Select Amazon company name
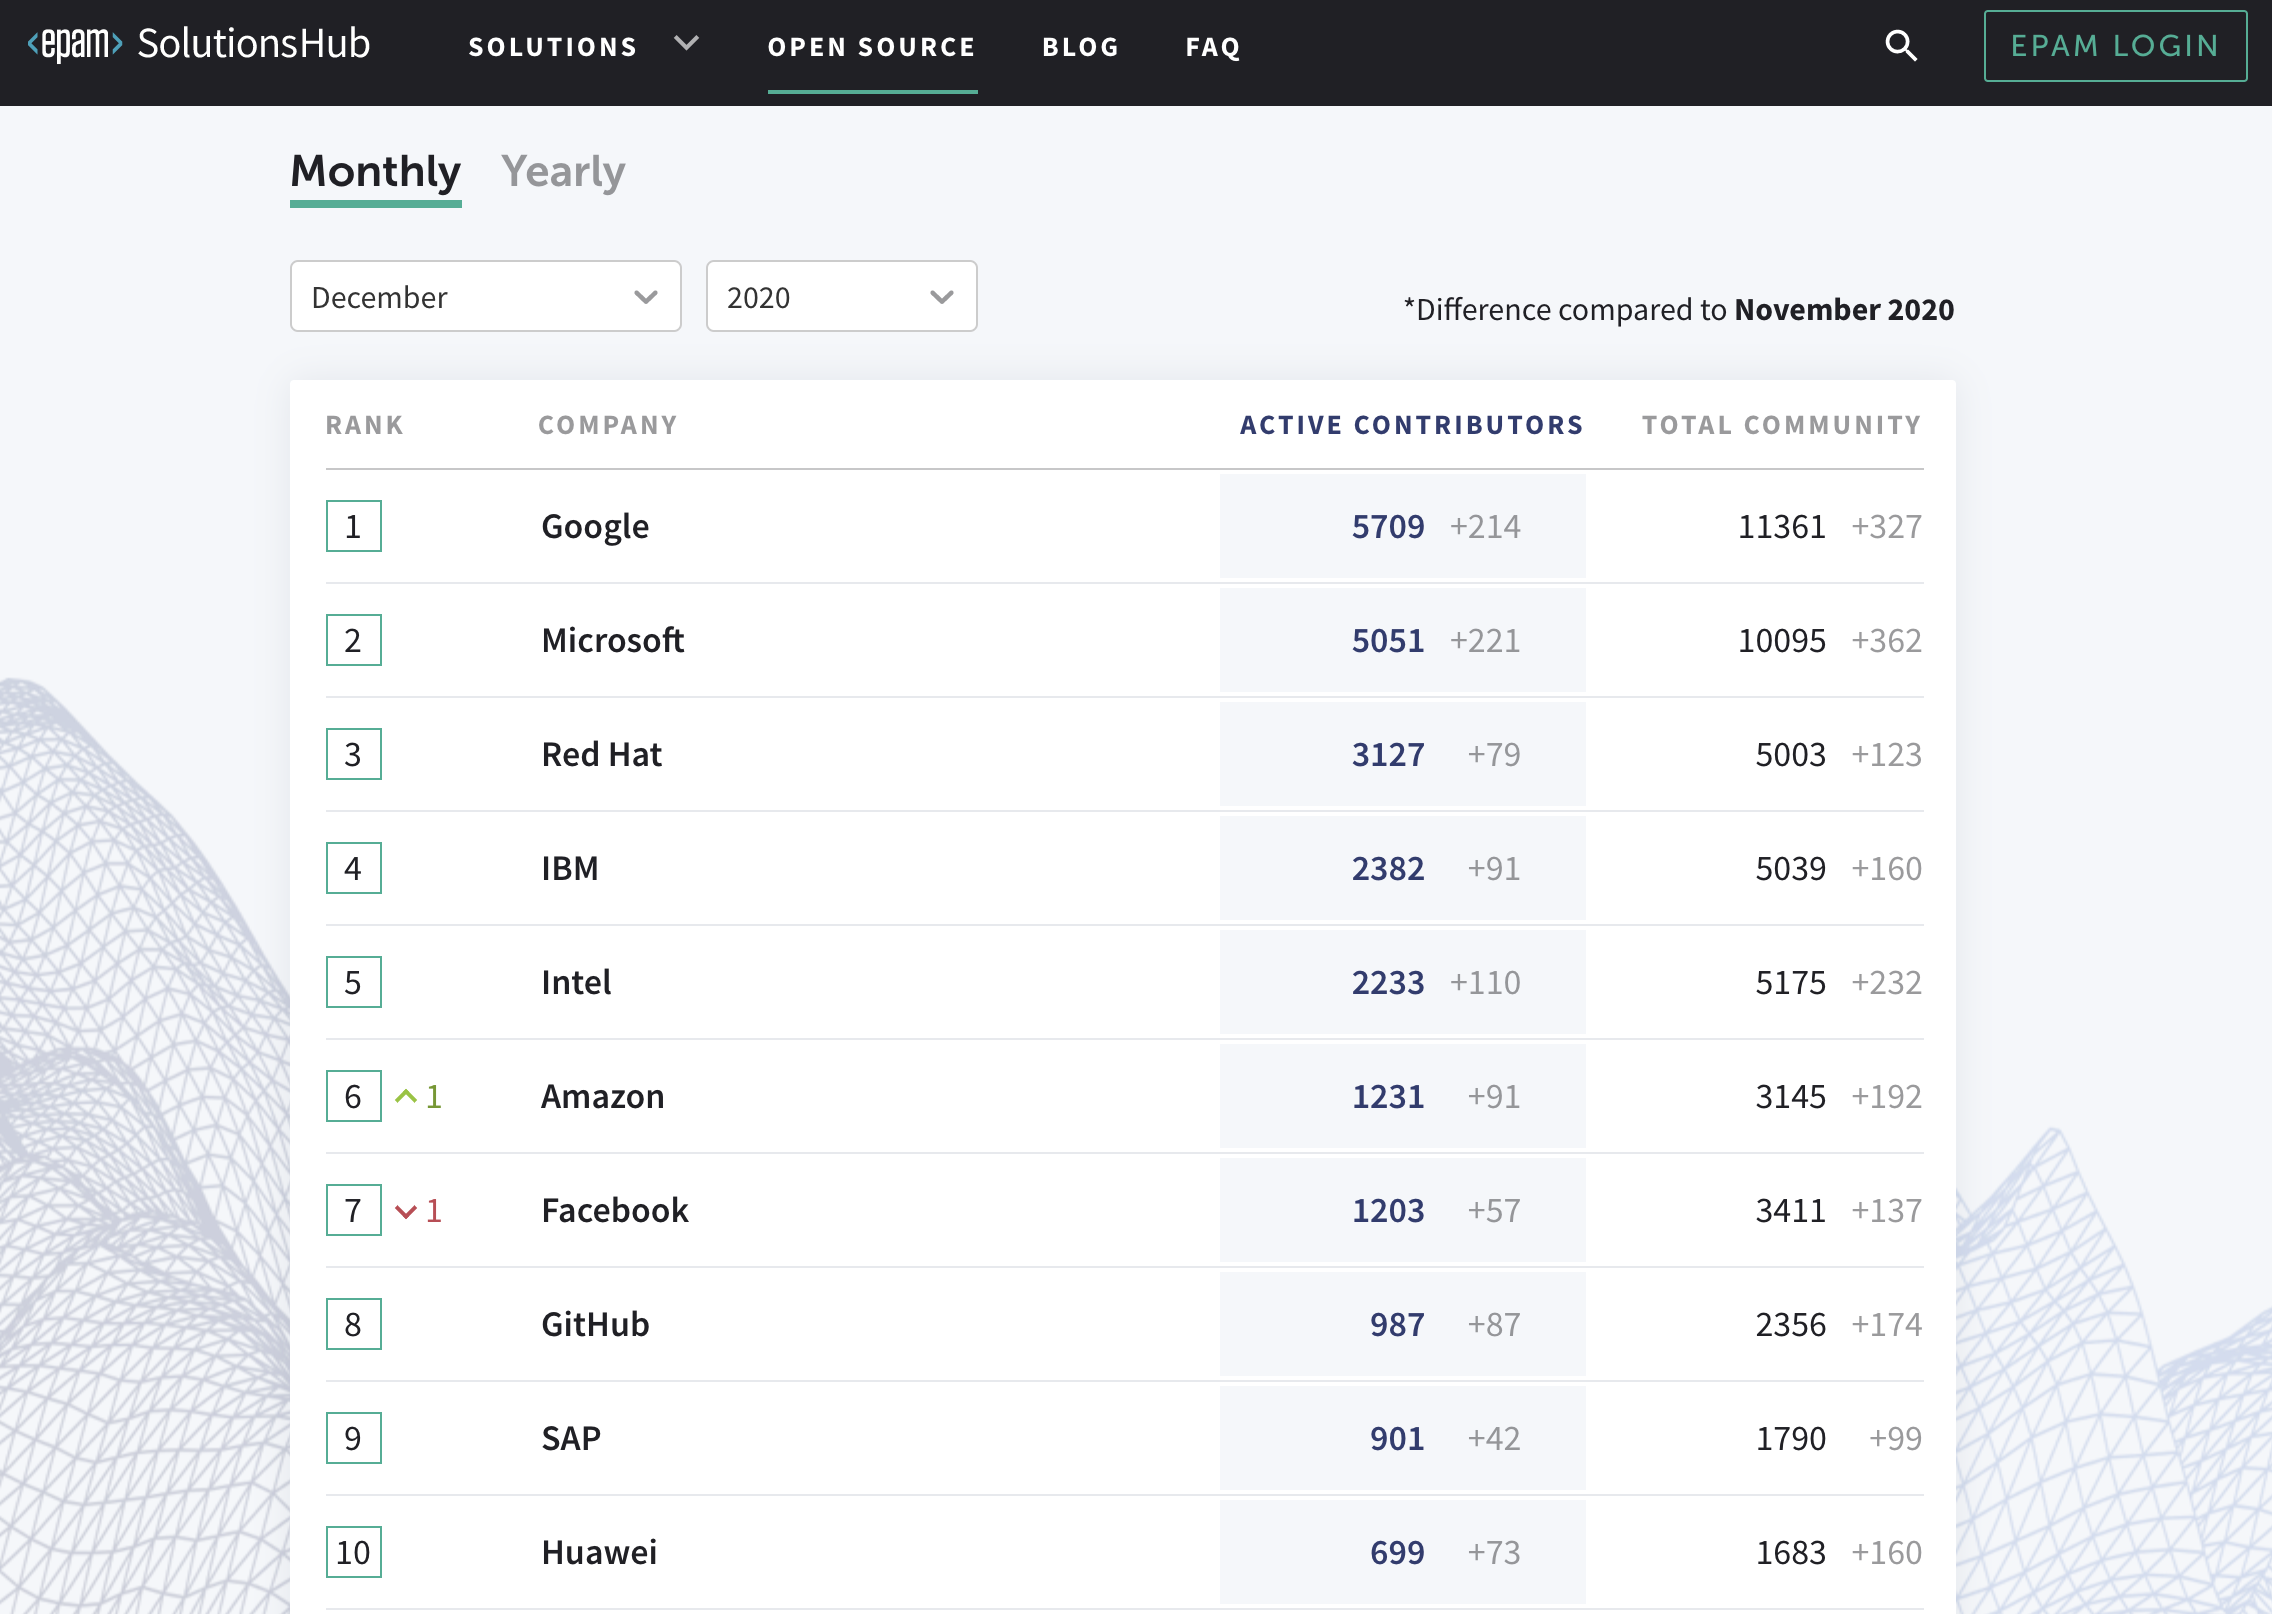The width and height of the screenshot is (2272, 1614). [x=603, y=1096]
